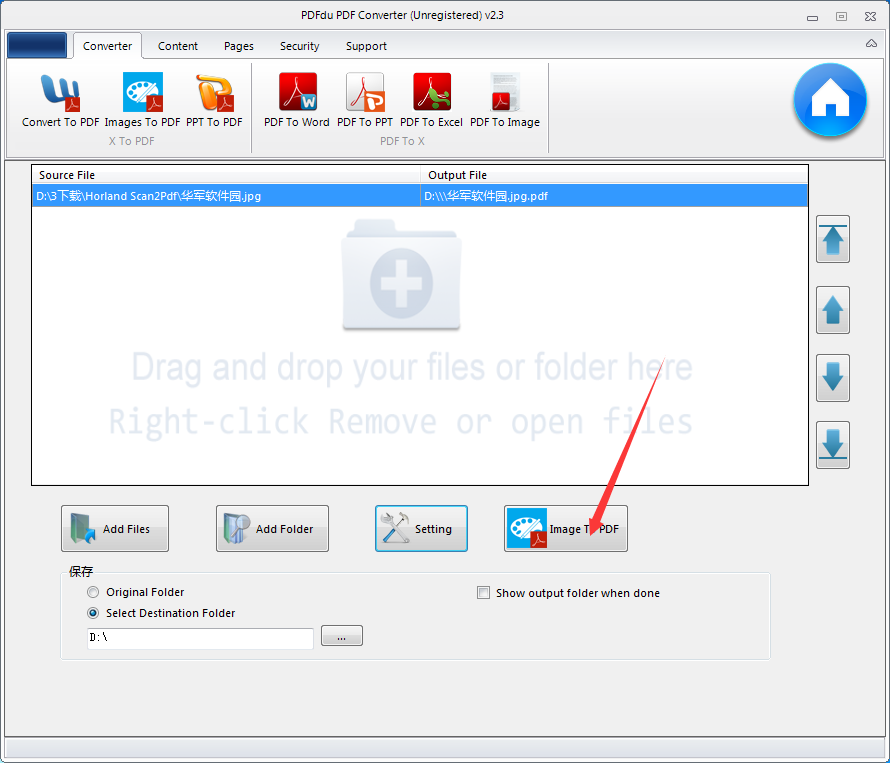Viewport: 890px width, 763px height.
Task: Select the 华军软件园.jpg source file row
Action: click(x=220, y=196)
